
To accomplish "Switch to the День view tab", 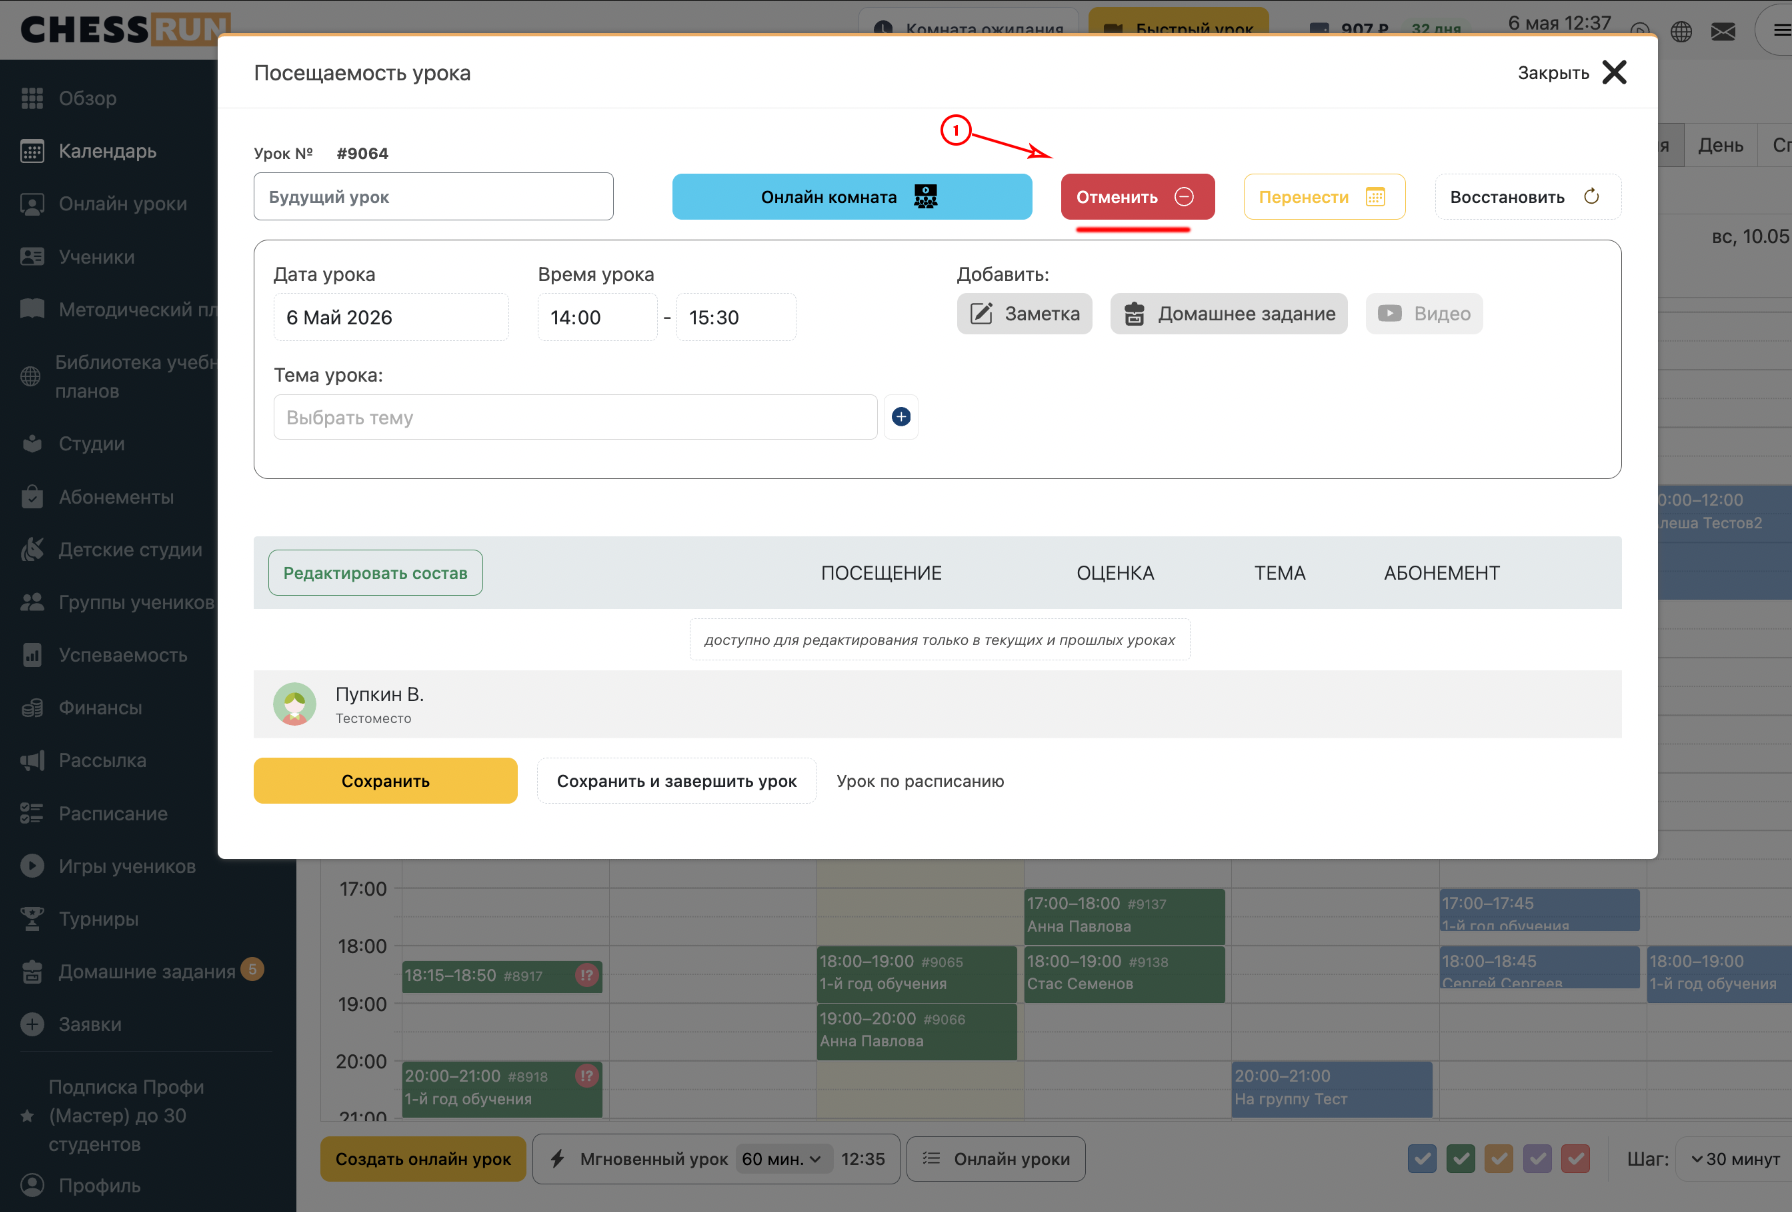I will (x=1720, y=145).
